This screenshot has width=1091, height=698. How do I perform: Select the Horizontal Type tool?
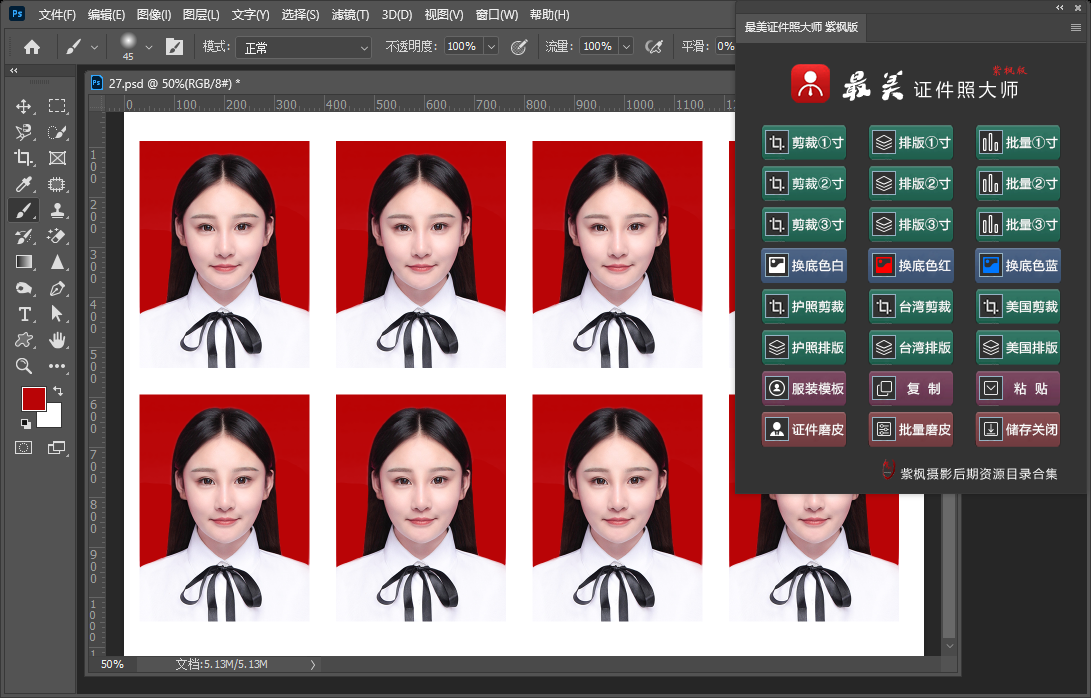24,314
